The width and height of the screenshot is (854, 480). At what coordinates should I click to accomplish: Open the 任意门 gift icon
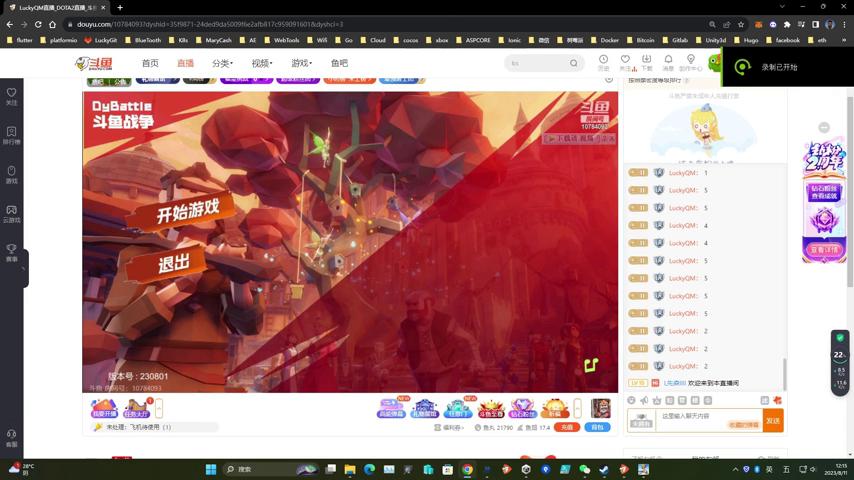point(458,409)
